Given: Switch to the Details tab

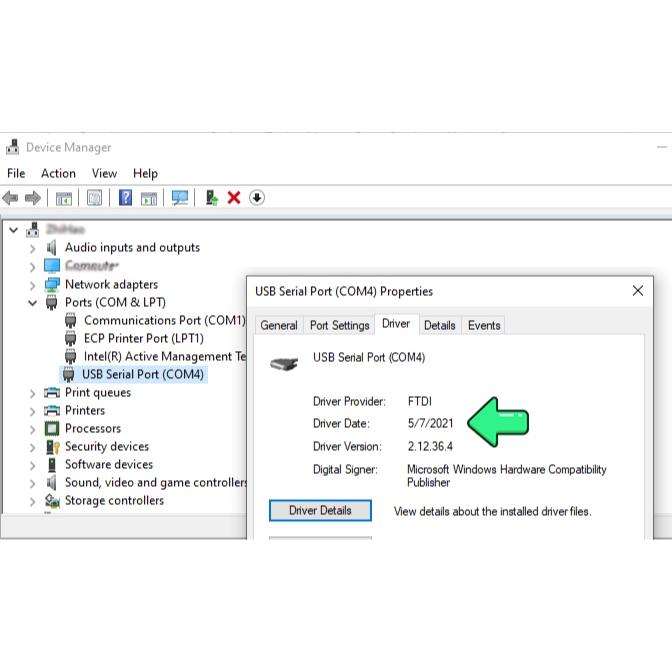Looking at the screenshot, I should [x=439, y=325].
